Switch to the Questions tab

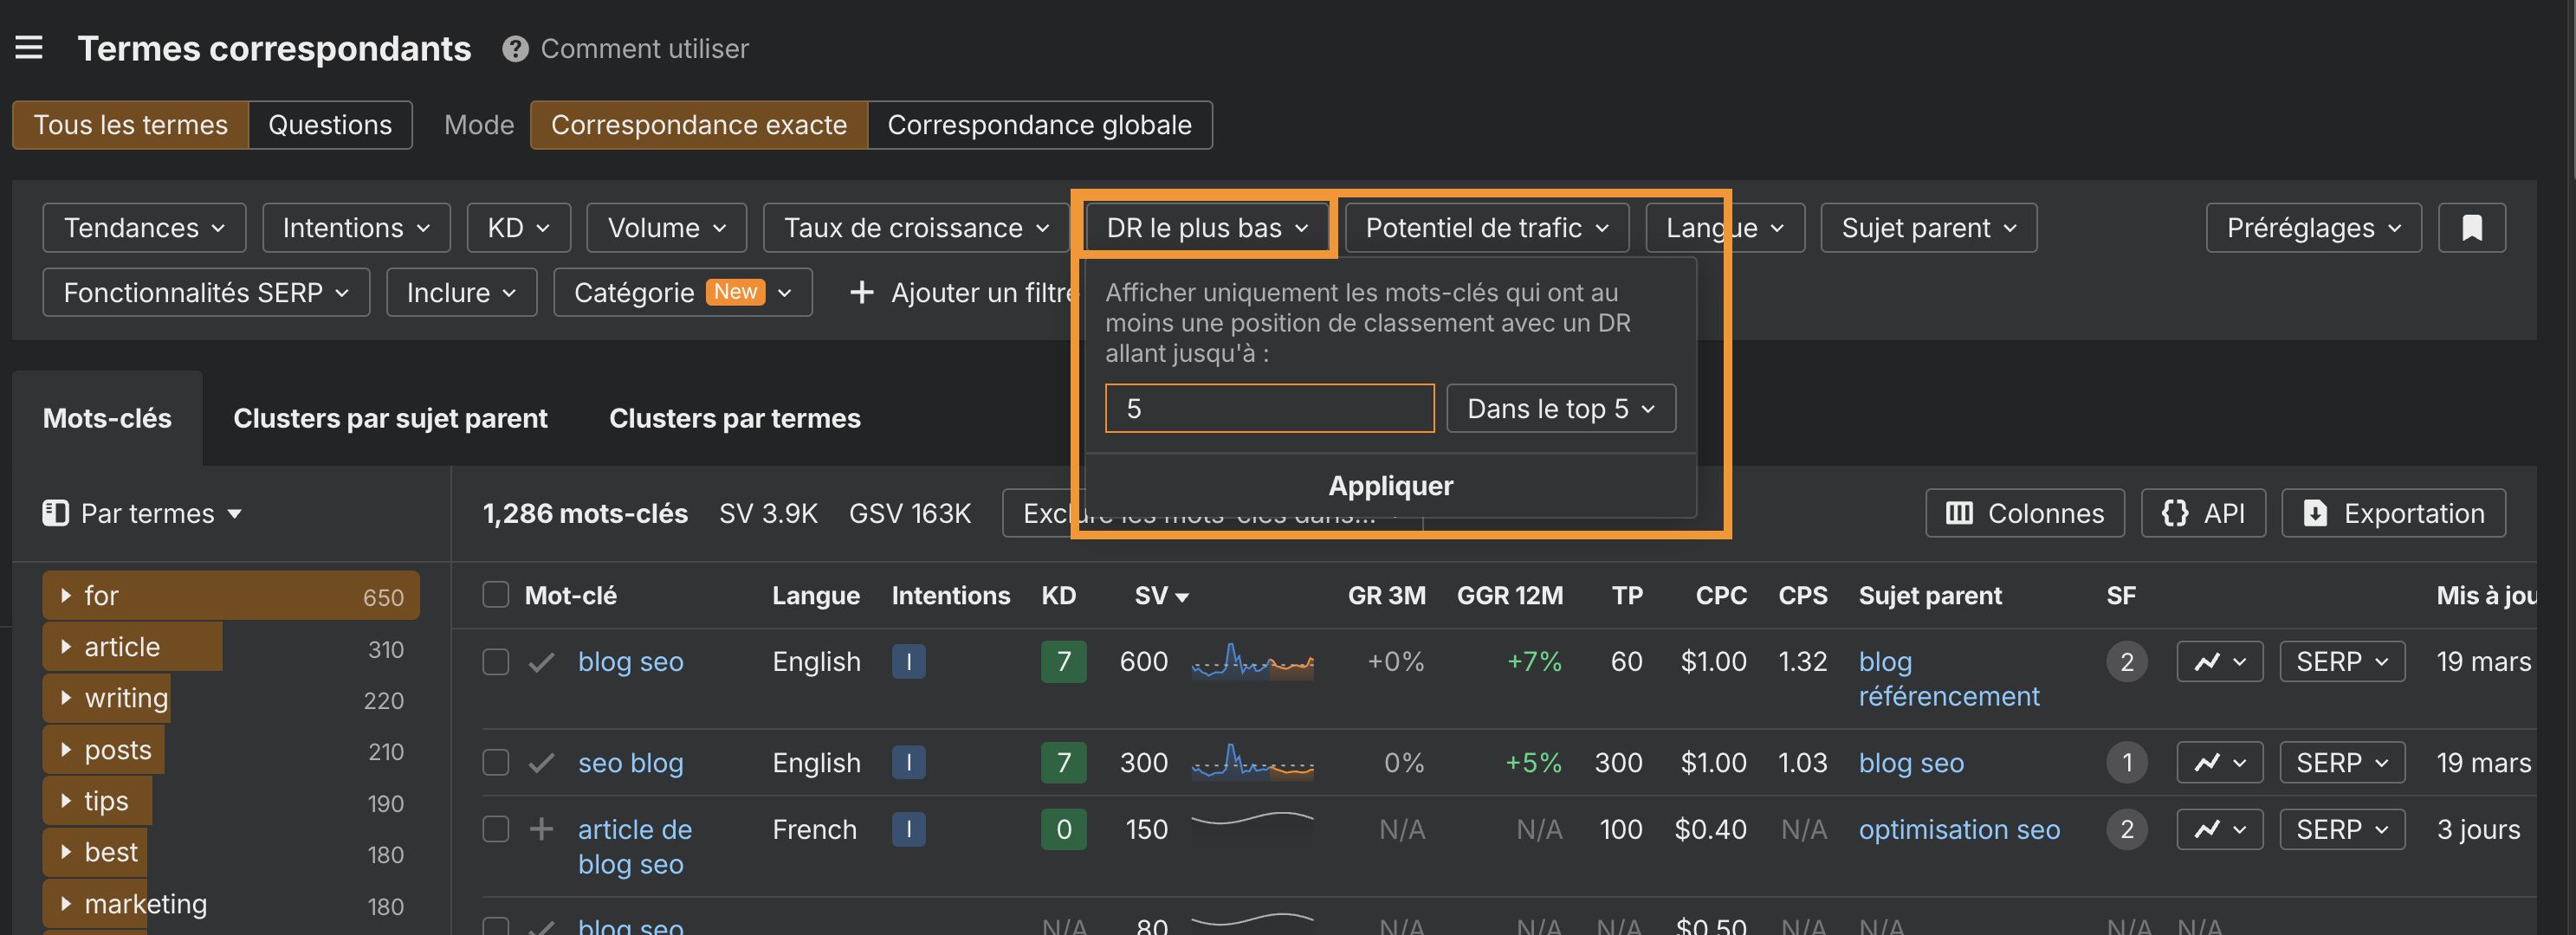329,124
